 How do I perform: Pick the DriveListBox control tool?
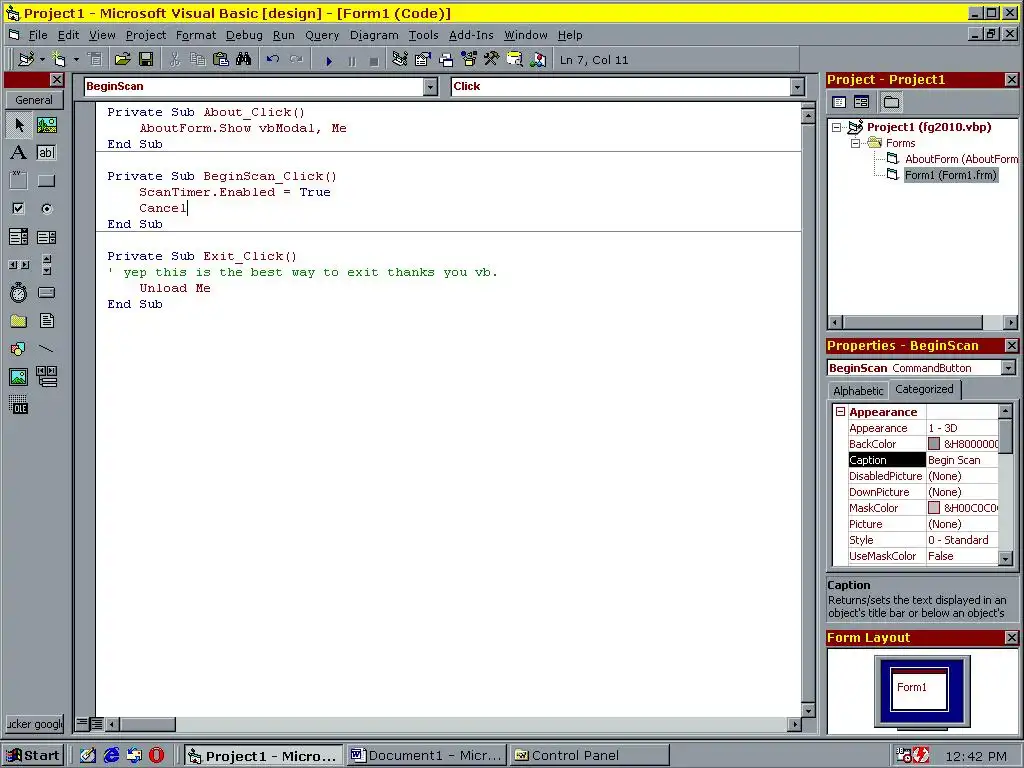[x=46, y=293]
